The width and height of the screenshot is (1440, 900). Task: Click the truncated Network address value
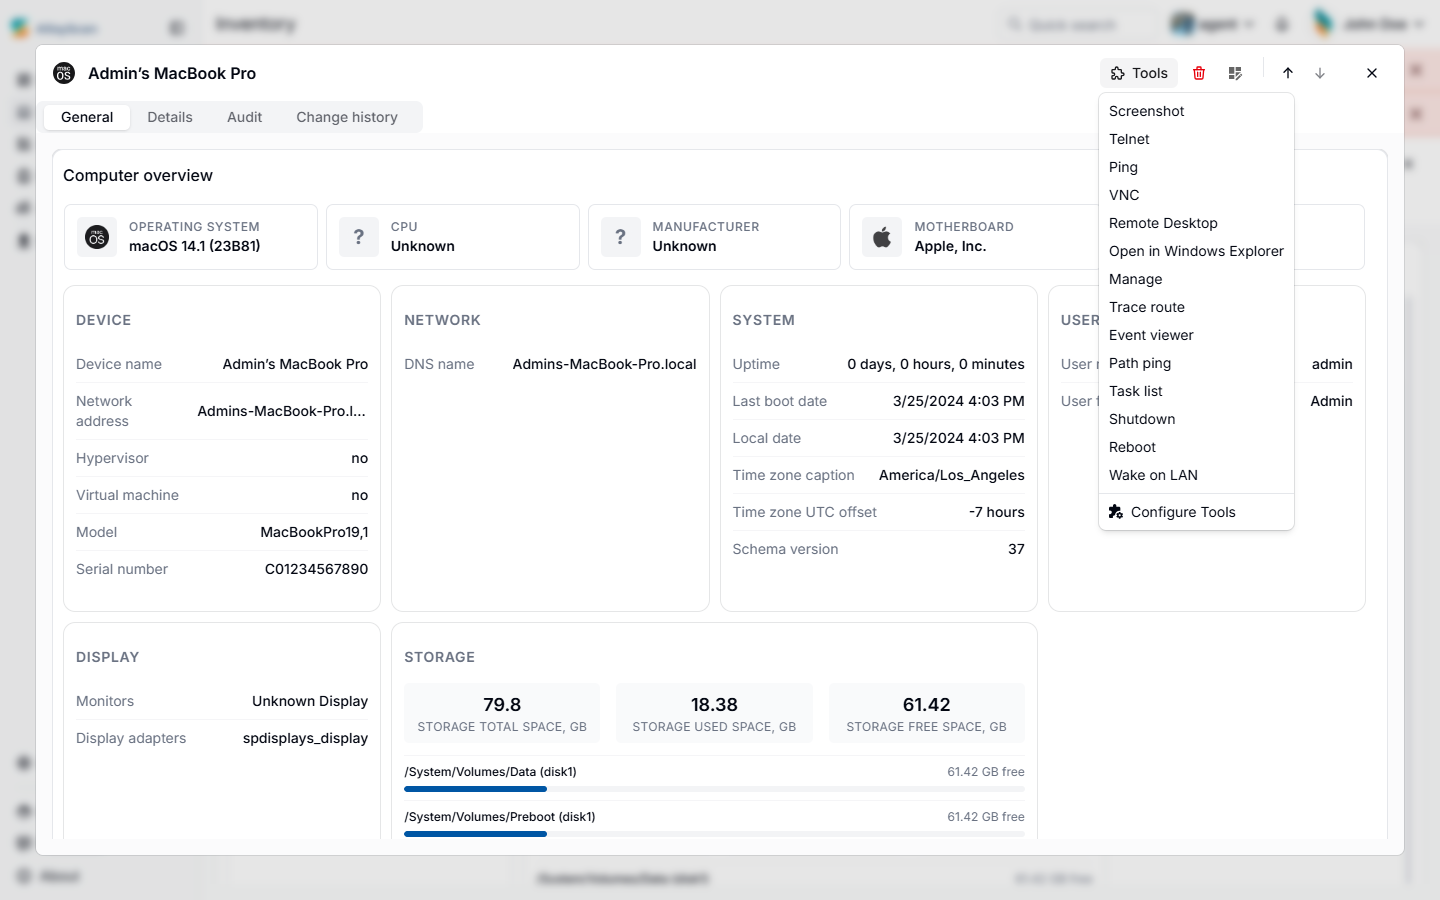point(282,411)
